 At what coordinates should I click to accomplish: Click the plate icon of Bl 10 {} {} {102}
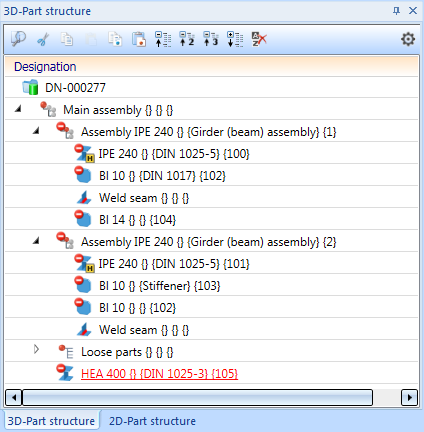coord(83,307)
